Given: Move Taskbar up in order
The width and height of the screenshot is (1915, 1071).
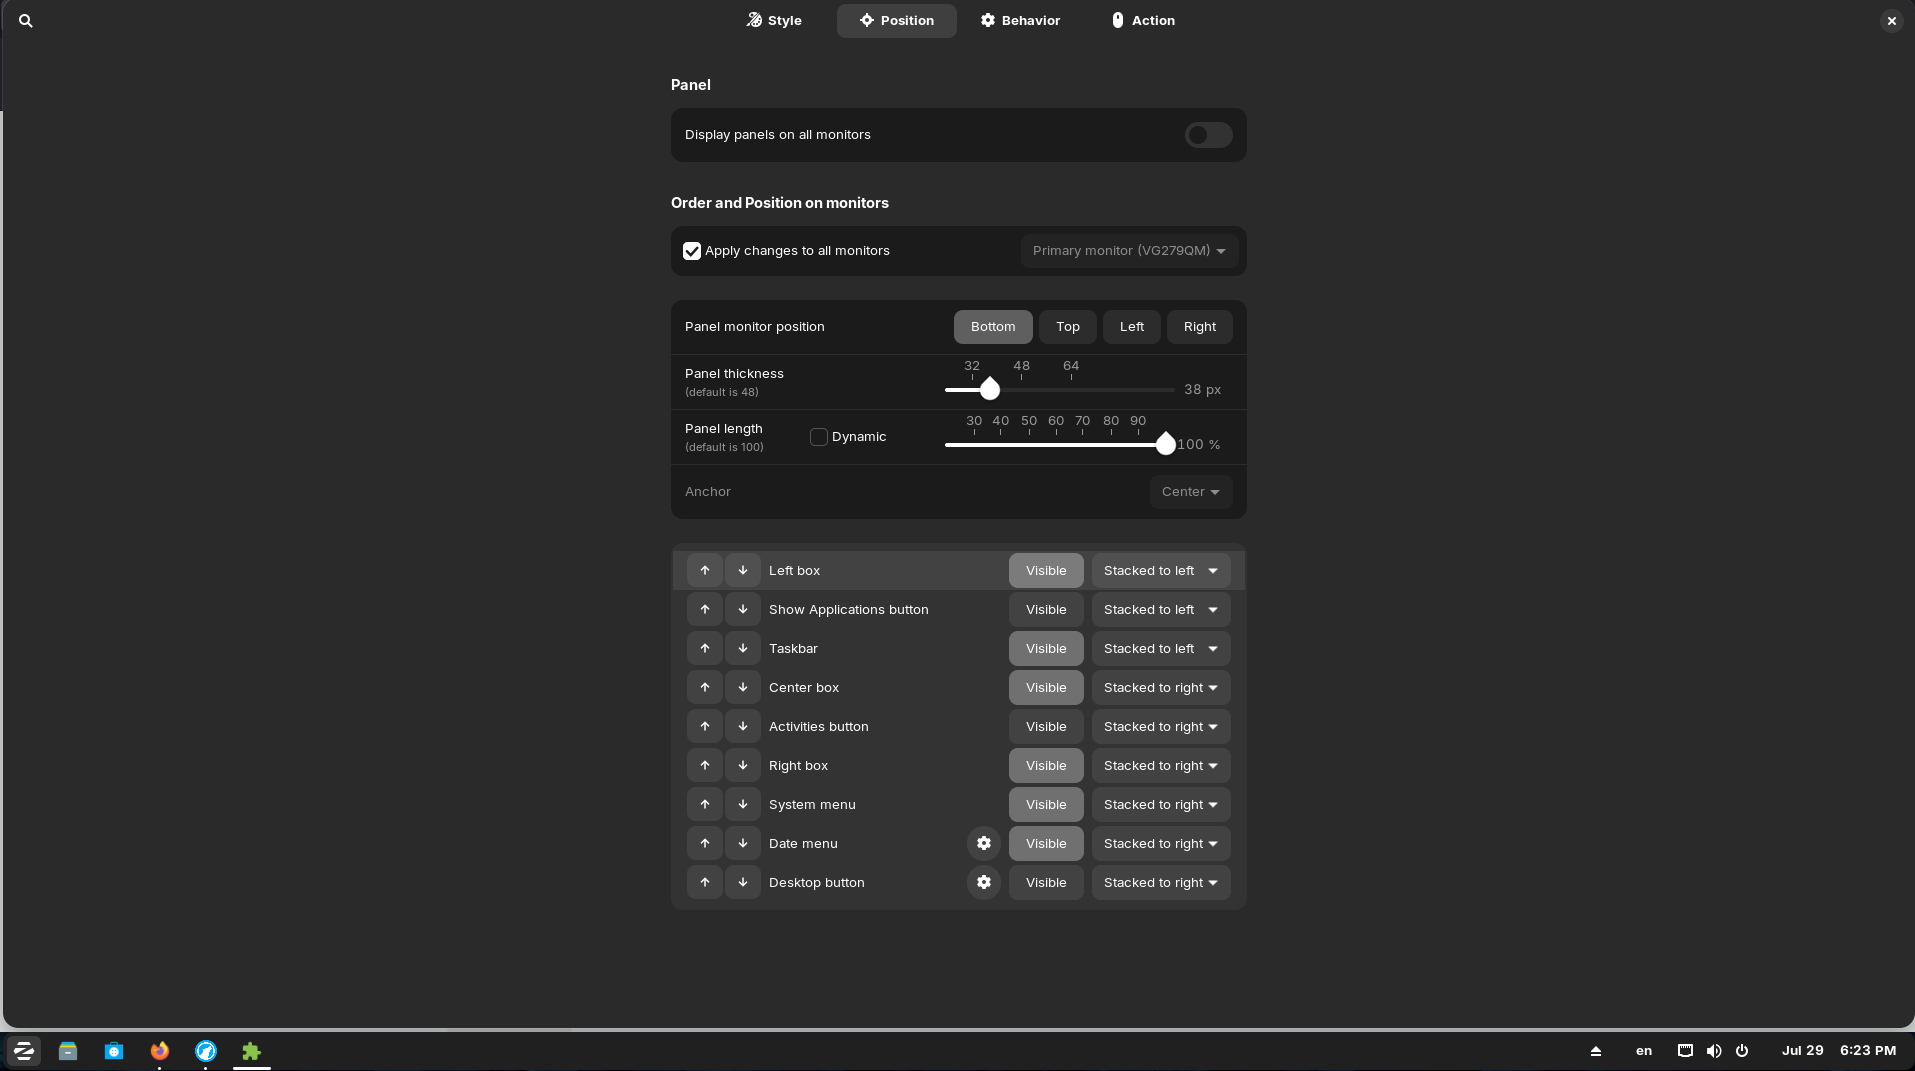Looking at the screenshot, I should [705, 648].
